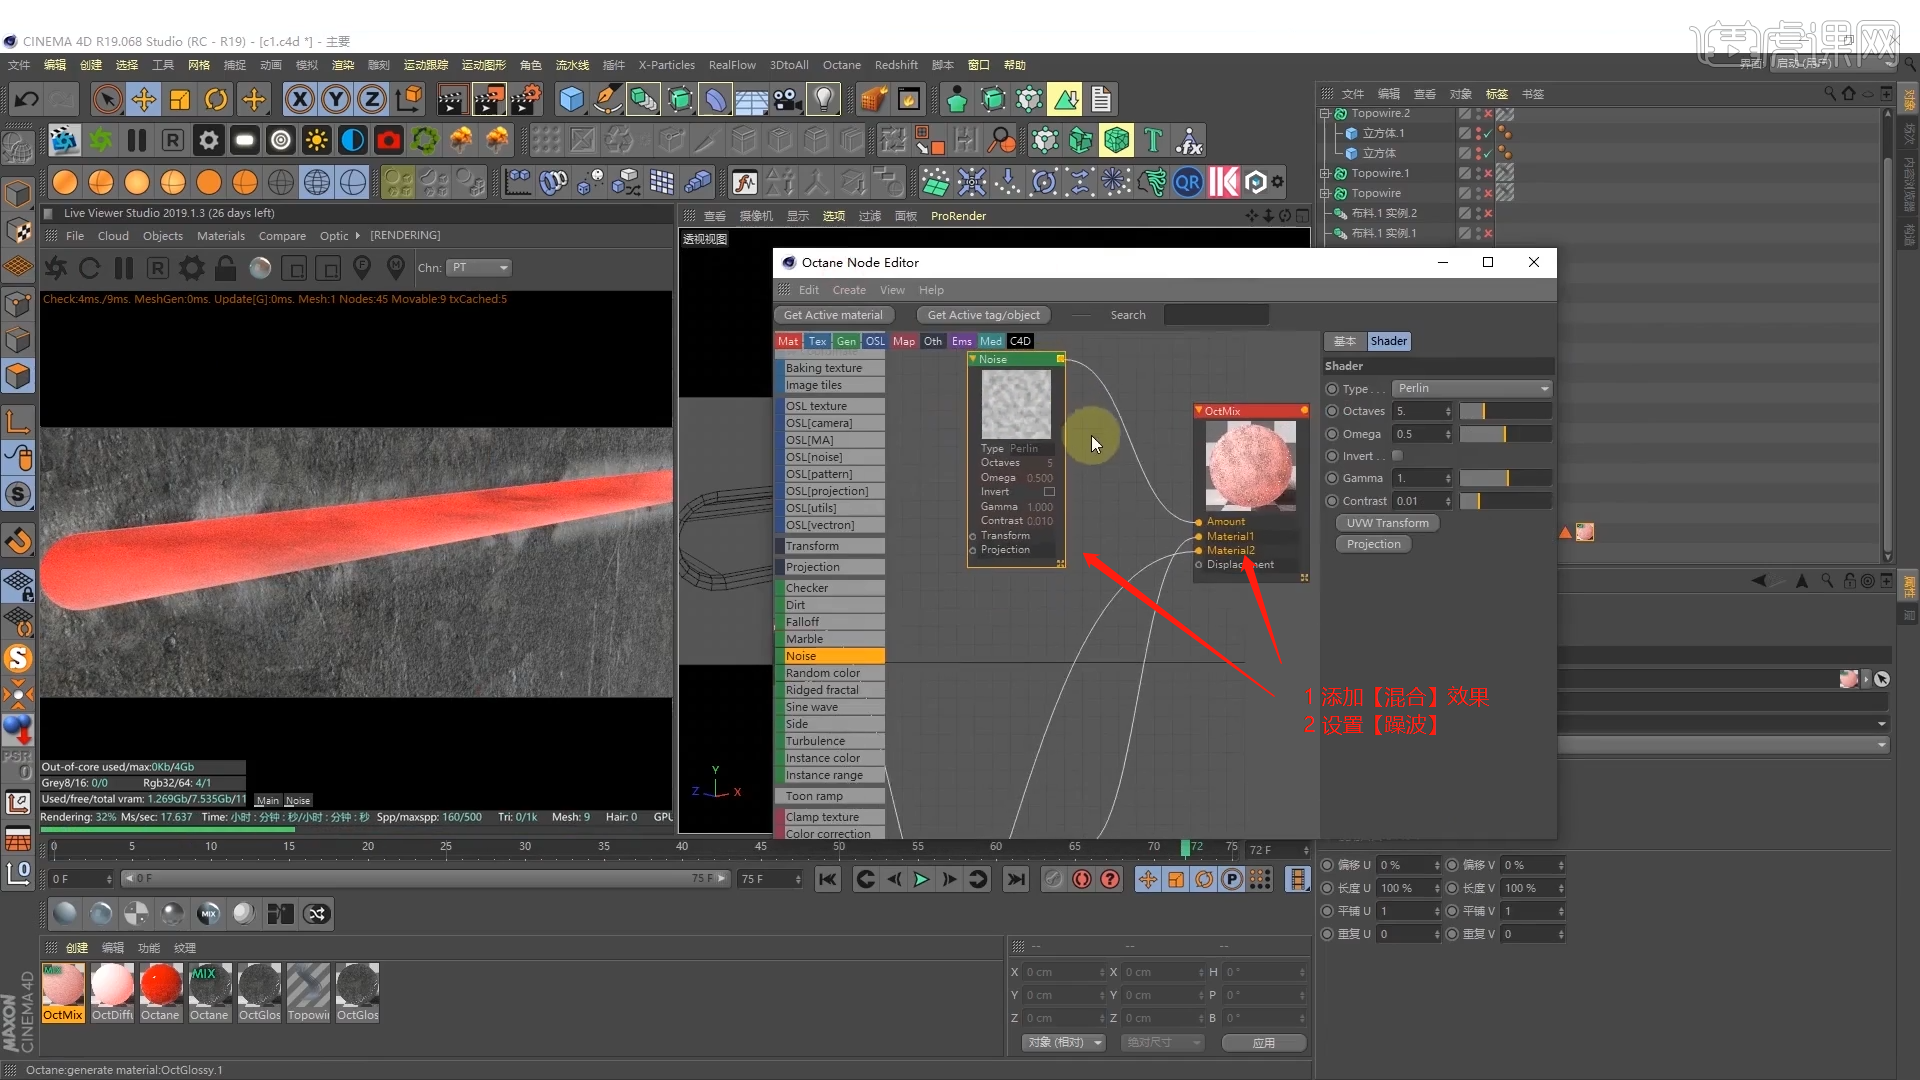Toggle the Invert checkbox in Shader panel
This screenshot has width=1920, height=1080.
pyautogui.click(x=1398, y=456)
